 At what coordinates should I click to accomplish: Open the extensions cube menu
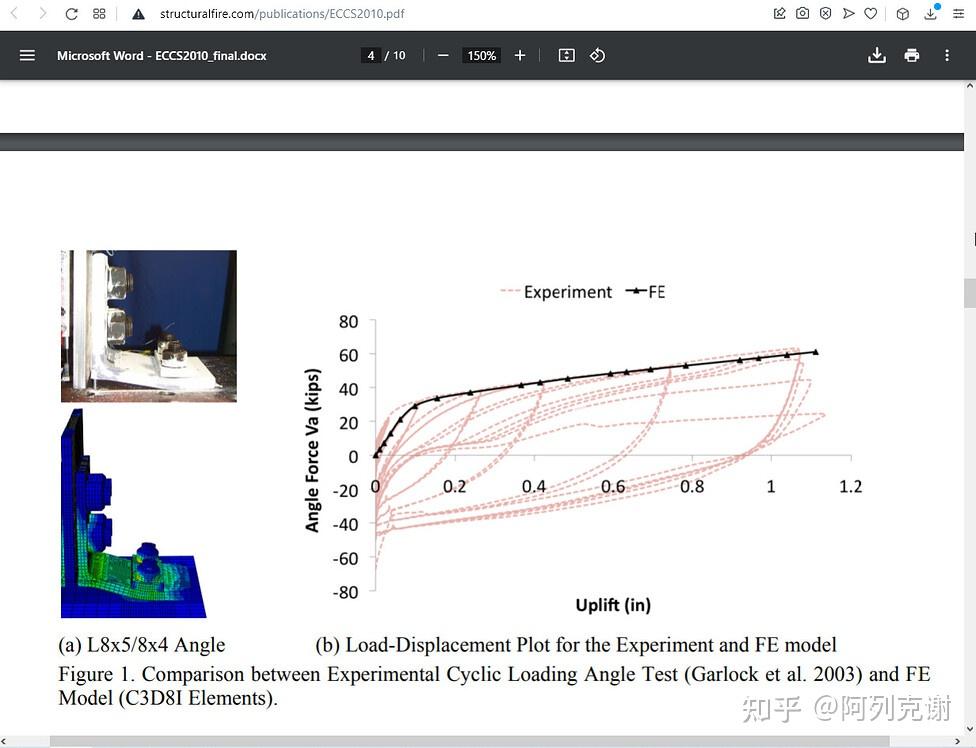(903, 13)
